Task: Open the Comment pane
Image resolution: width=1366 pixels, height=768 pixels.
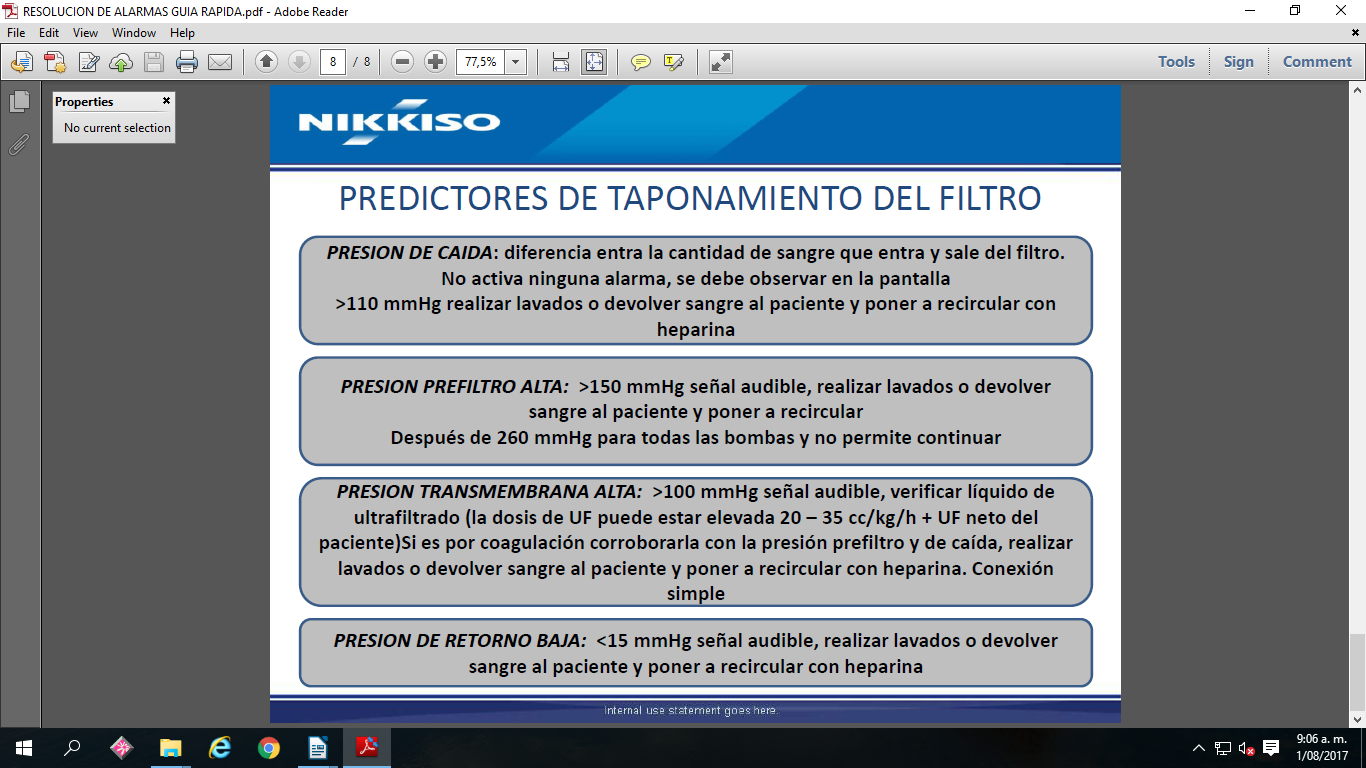Action: (x=1317, y=62)
